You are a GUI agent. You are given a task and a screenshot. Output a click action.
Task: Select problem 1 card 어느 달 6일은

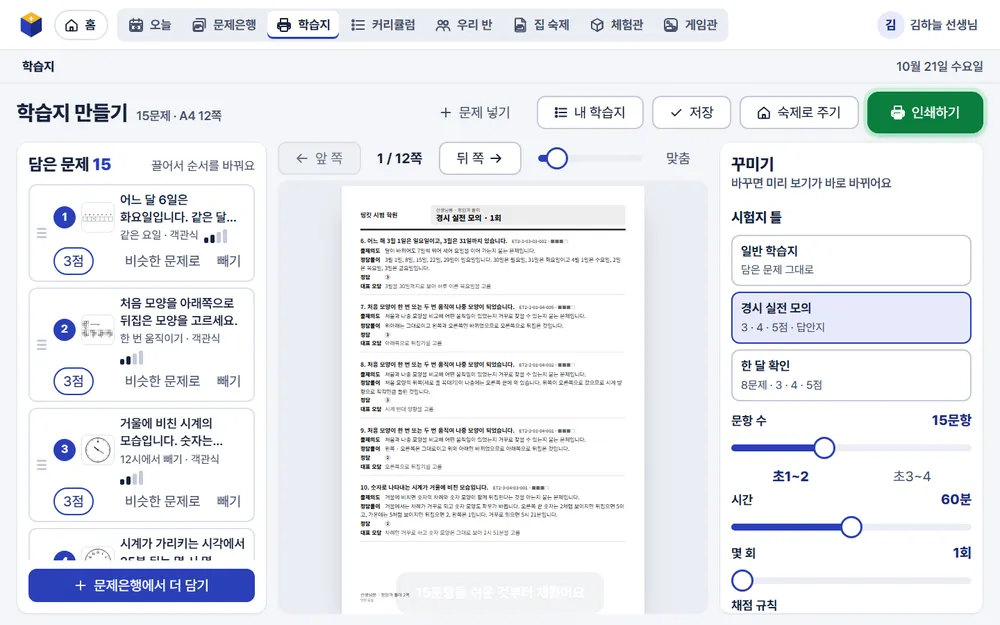142,233
